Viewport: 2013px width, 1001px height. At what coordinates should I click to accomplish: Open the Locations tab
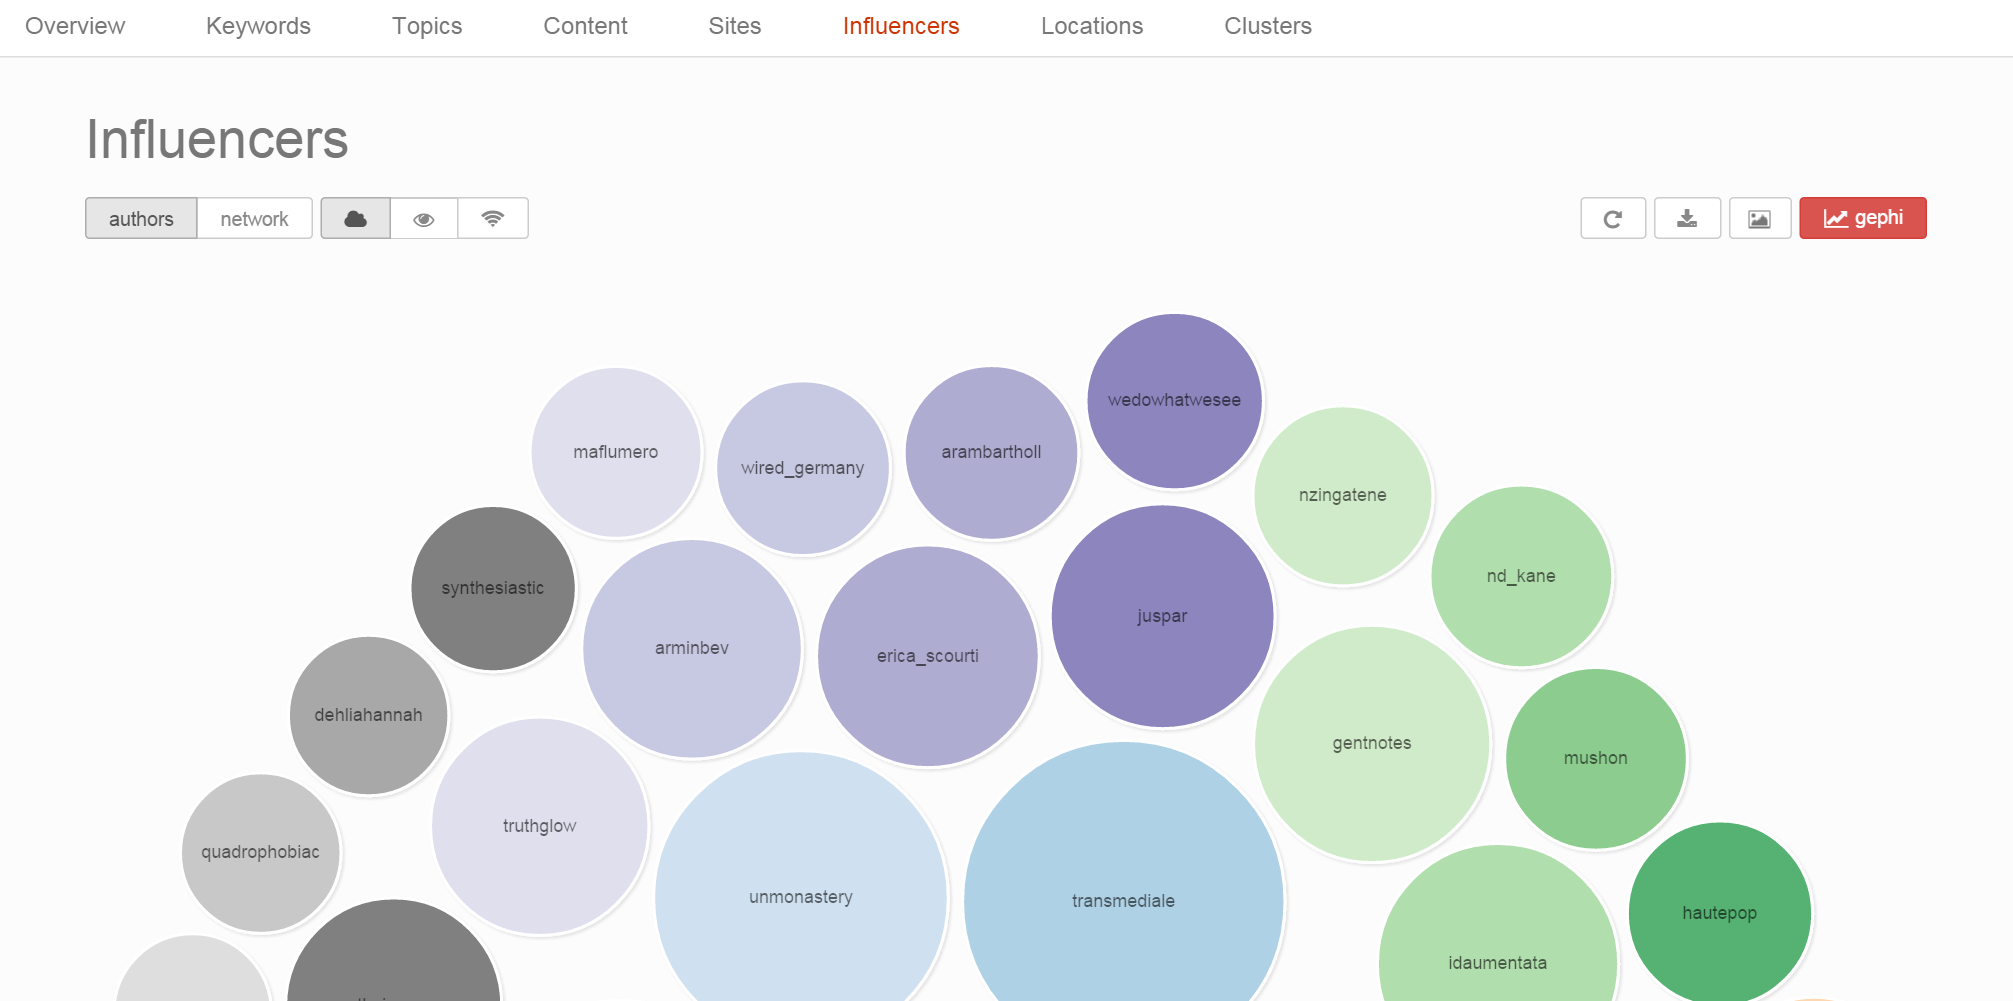(1091, 26)
